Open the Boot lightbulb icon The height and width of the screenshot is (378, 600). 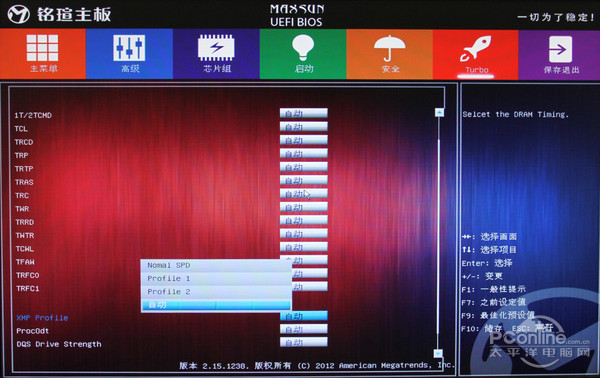pyautogui.click(x=303, y=47)
